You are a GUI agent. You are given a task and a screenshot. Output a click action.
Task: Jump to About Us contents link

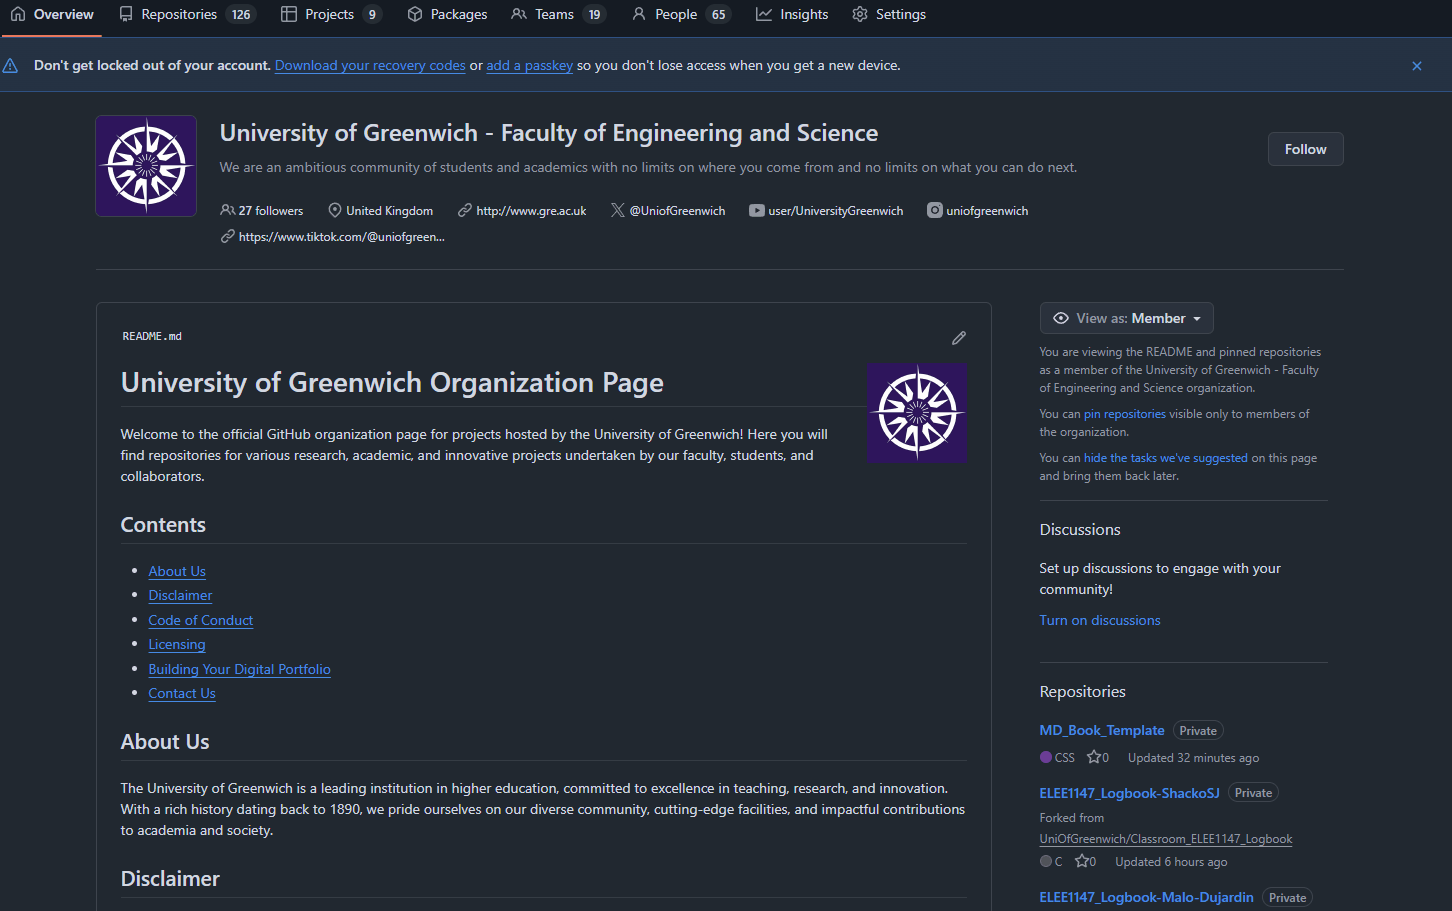177,571
